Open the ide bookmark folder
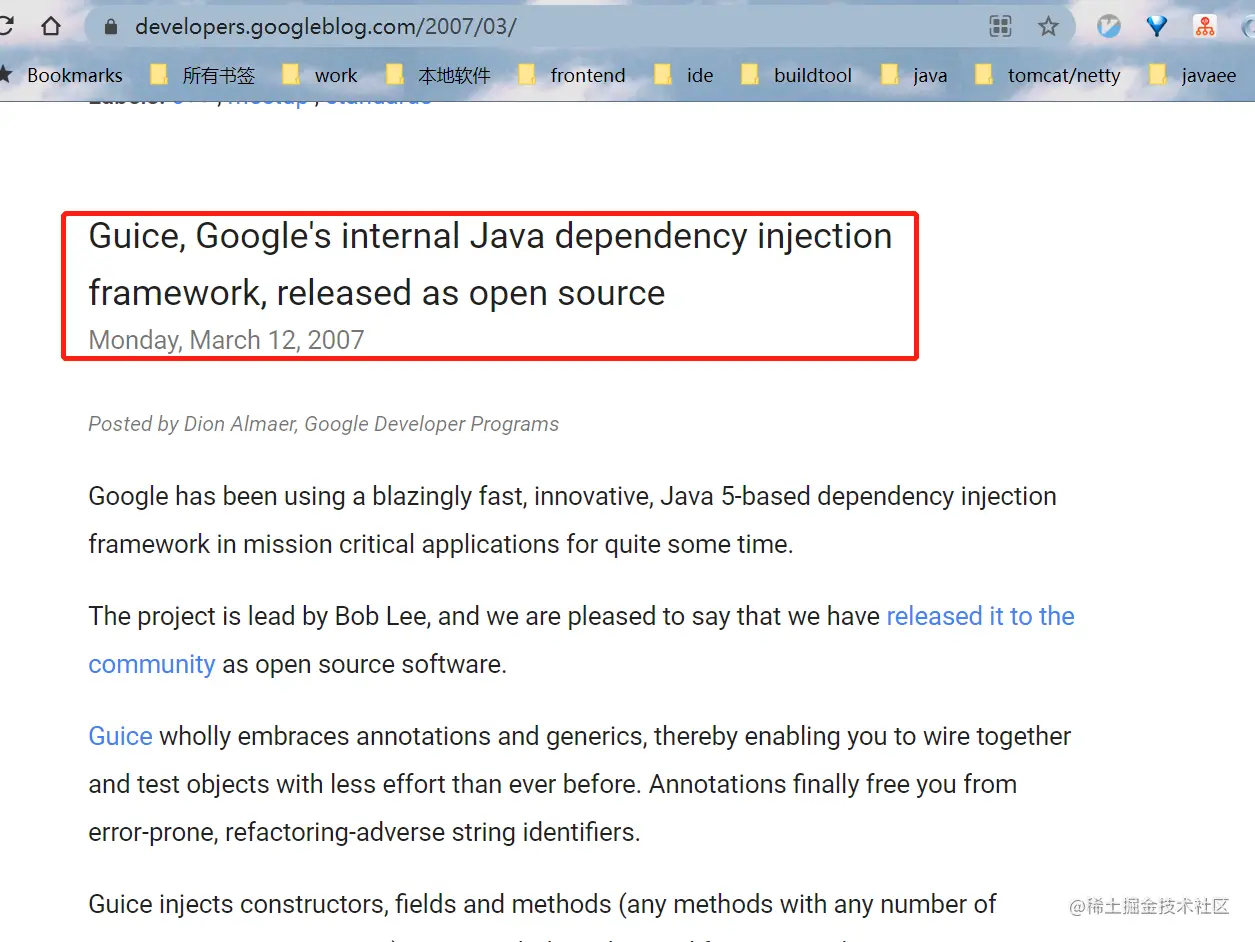 684,75
